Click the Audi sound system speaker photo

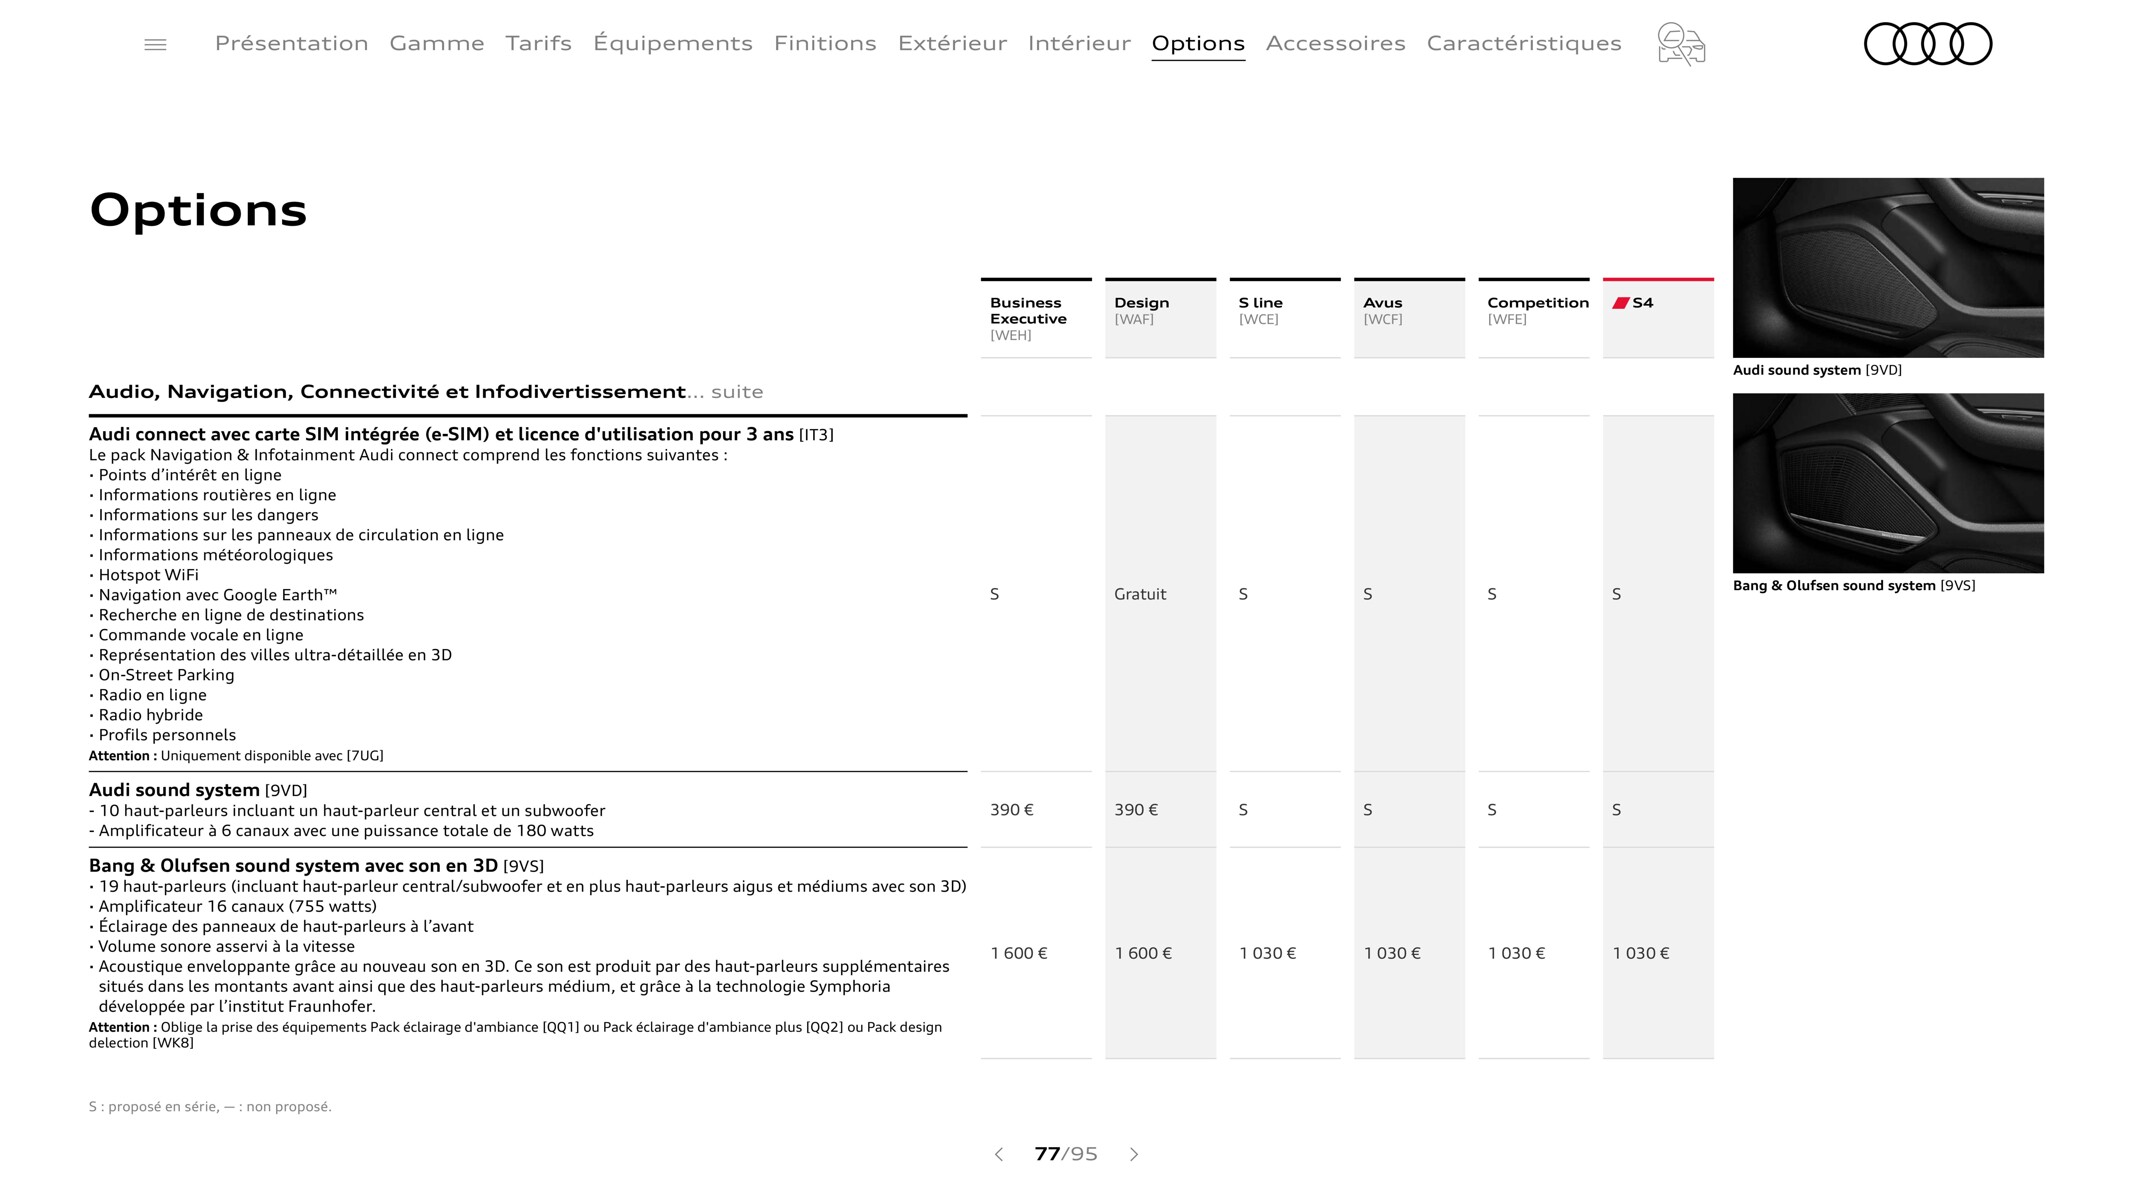tap(1888, 268)
